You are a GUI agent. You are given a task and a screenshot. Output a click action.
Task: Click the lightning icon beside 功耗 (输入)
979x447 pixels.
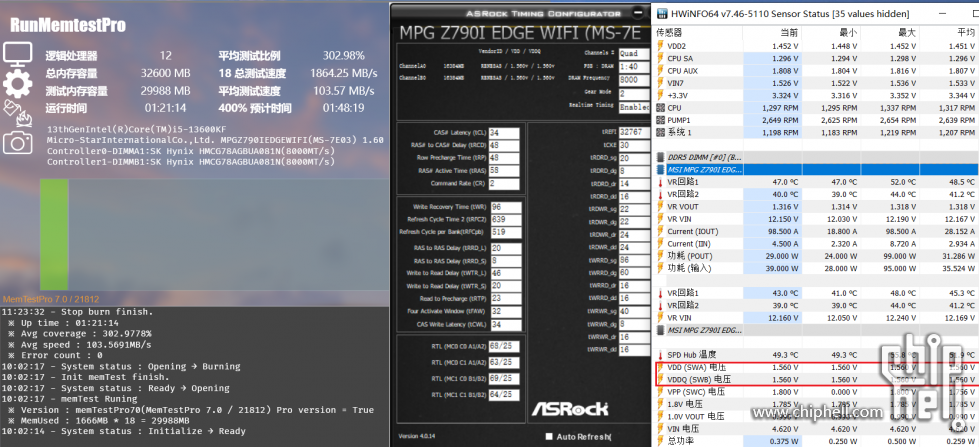661,268
